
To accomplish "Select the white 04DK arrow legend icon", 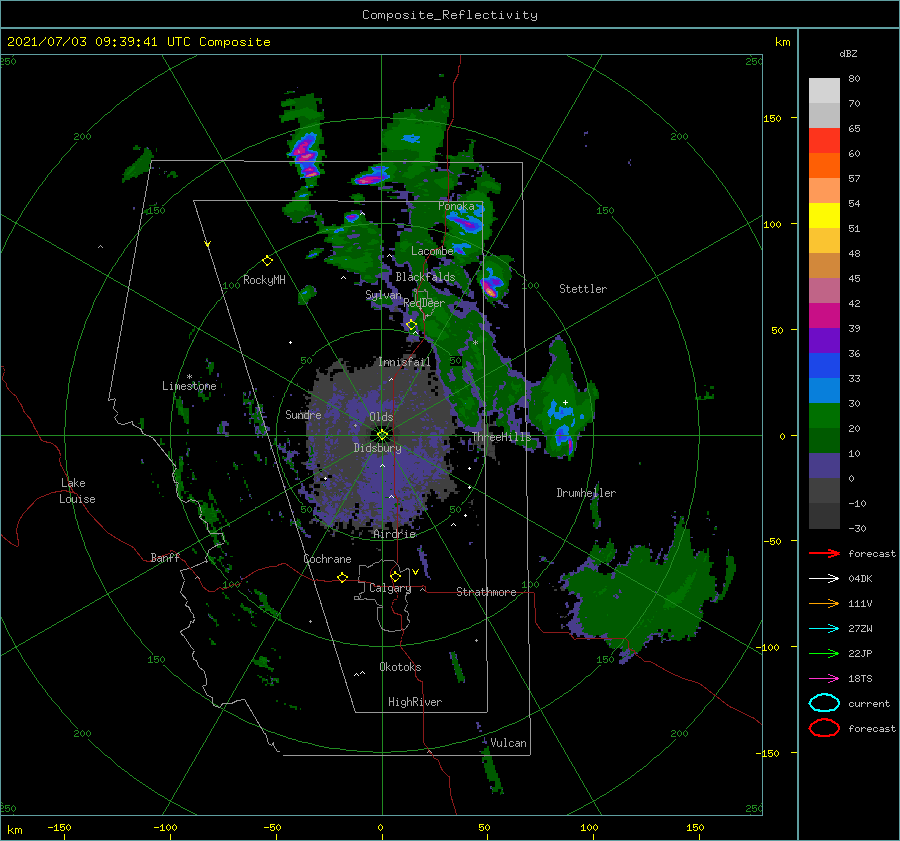I will (x=824, y=578).
